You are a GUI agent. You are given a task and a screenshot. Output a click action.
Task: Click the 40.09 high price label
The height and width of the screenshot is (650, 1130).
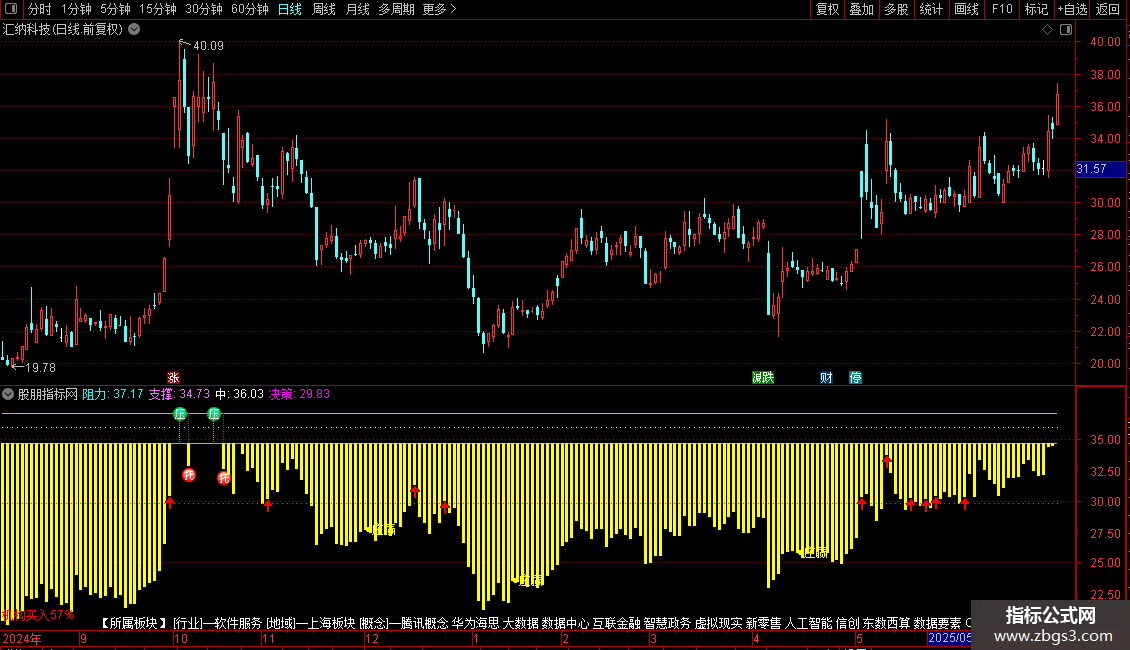click(208, 46)
